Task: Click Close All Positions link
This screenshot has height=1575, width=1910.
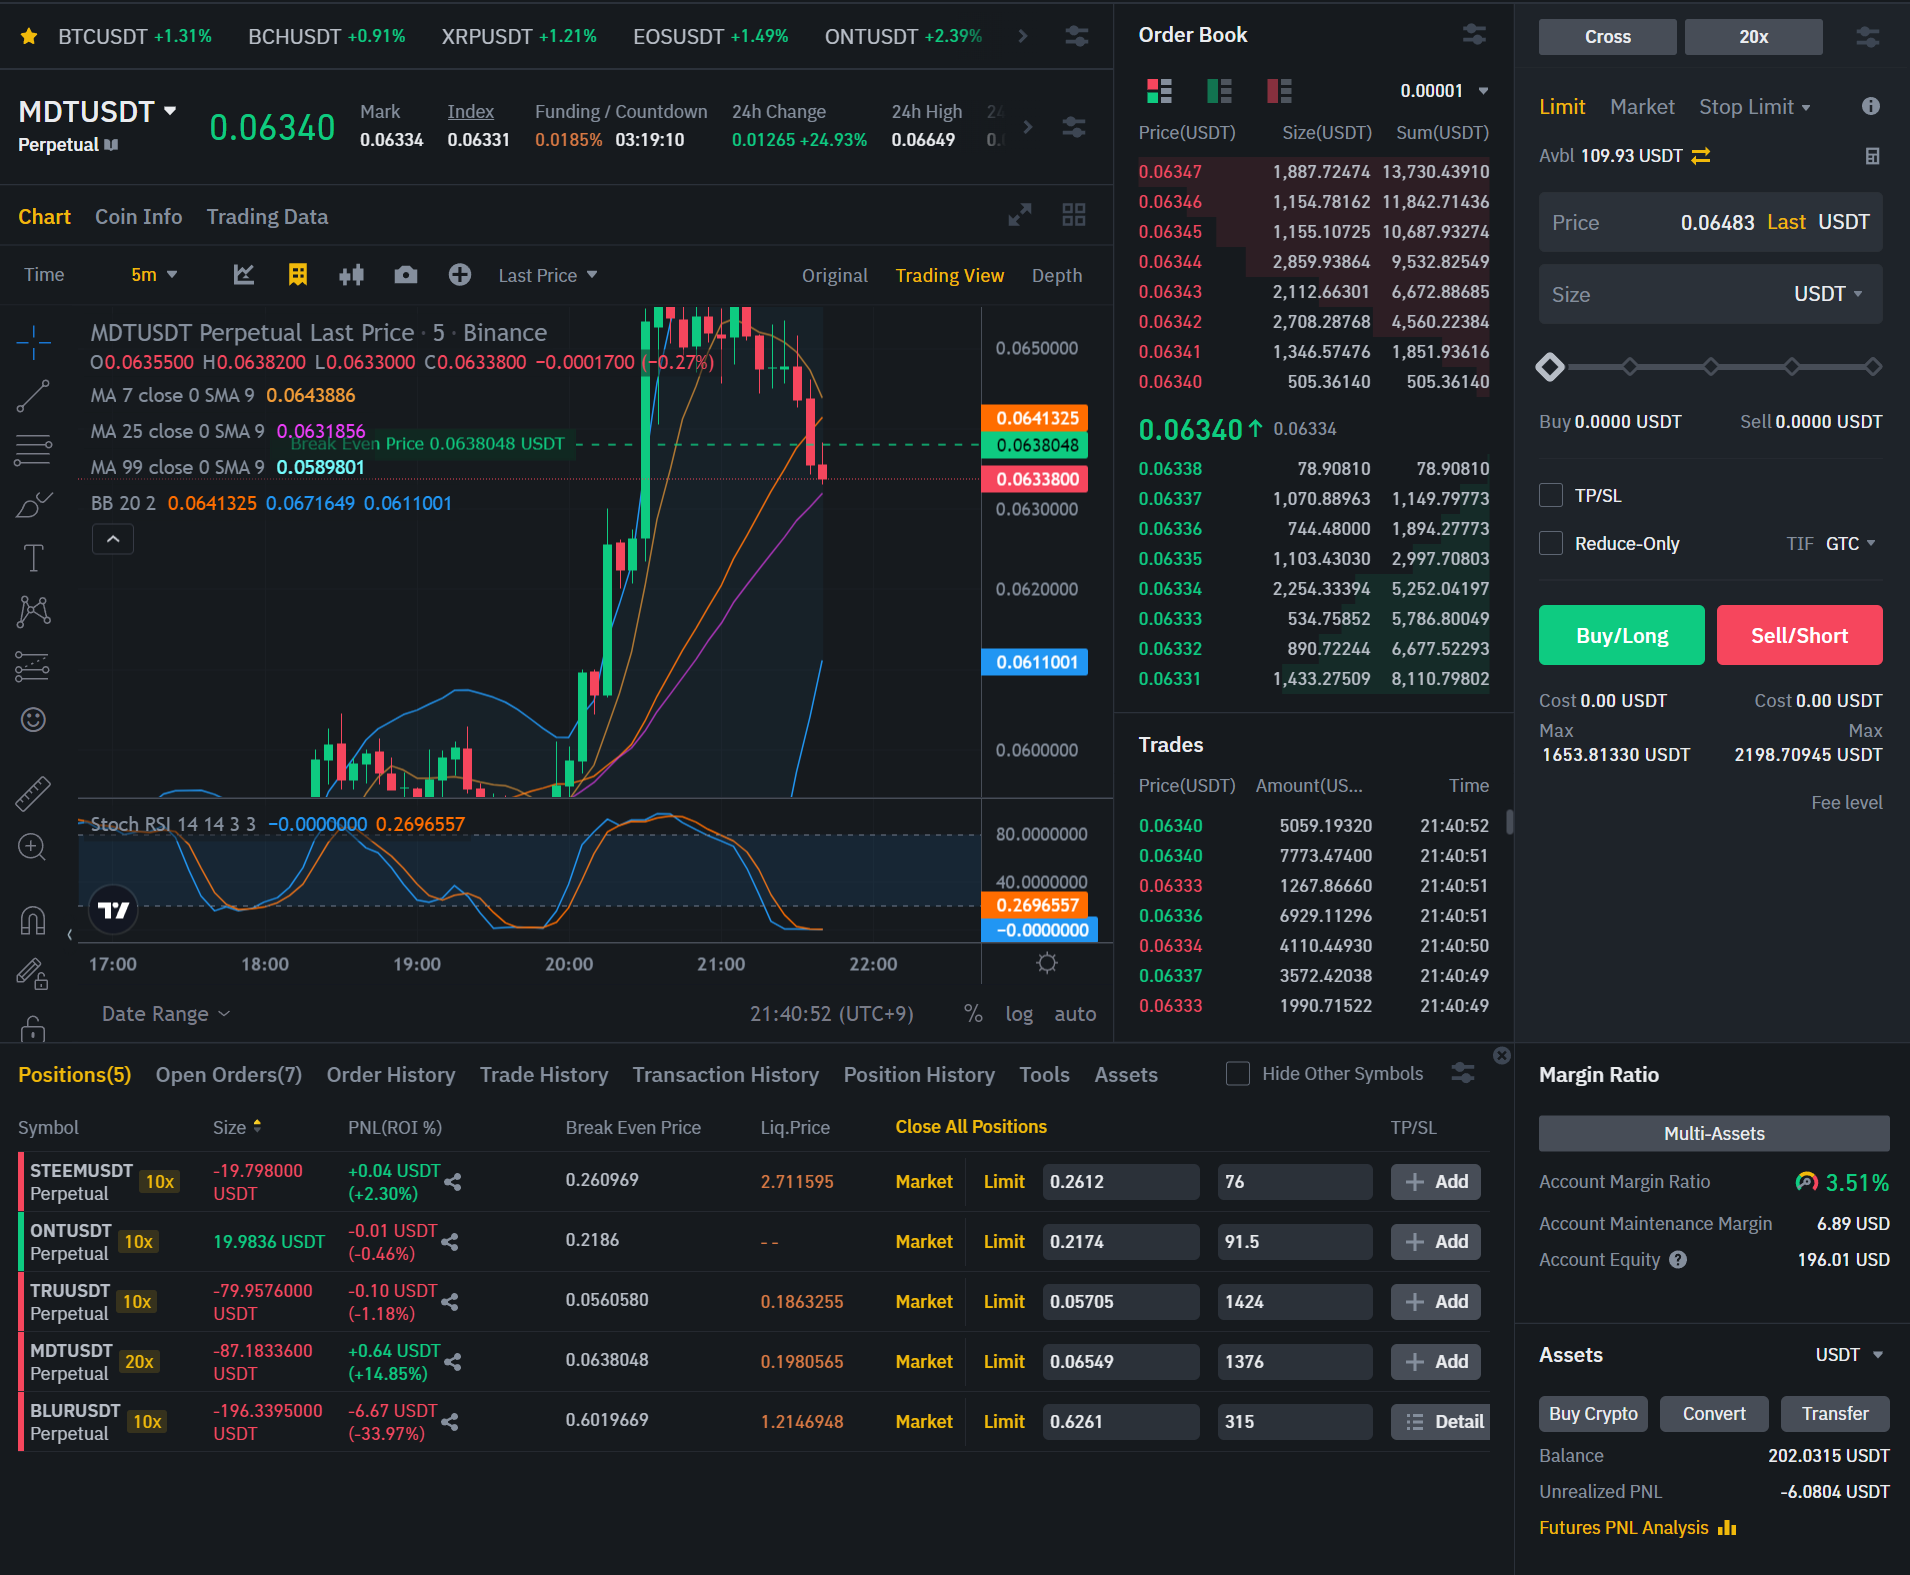Action: pos(970,1127)
